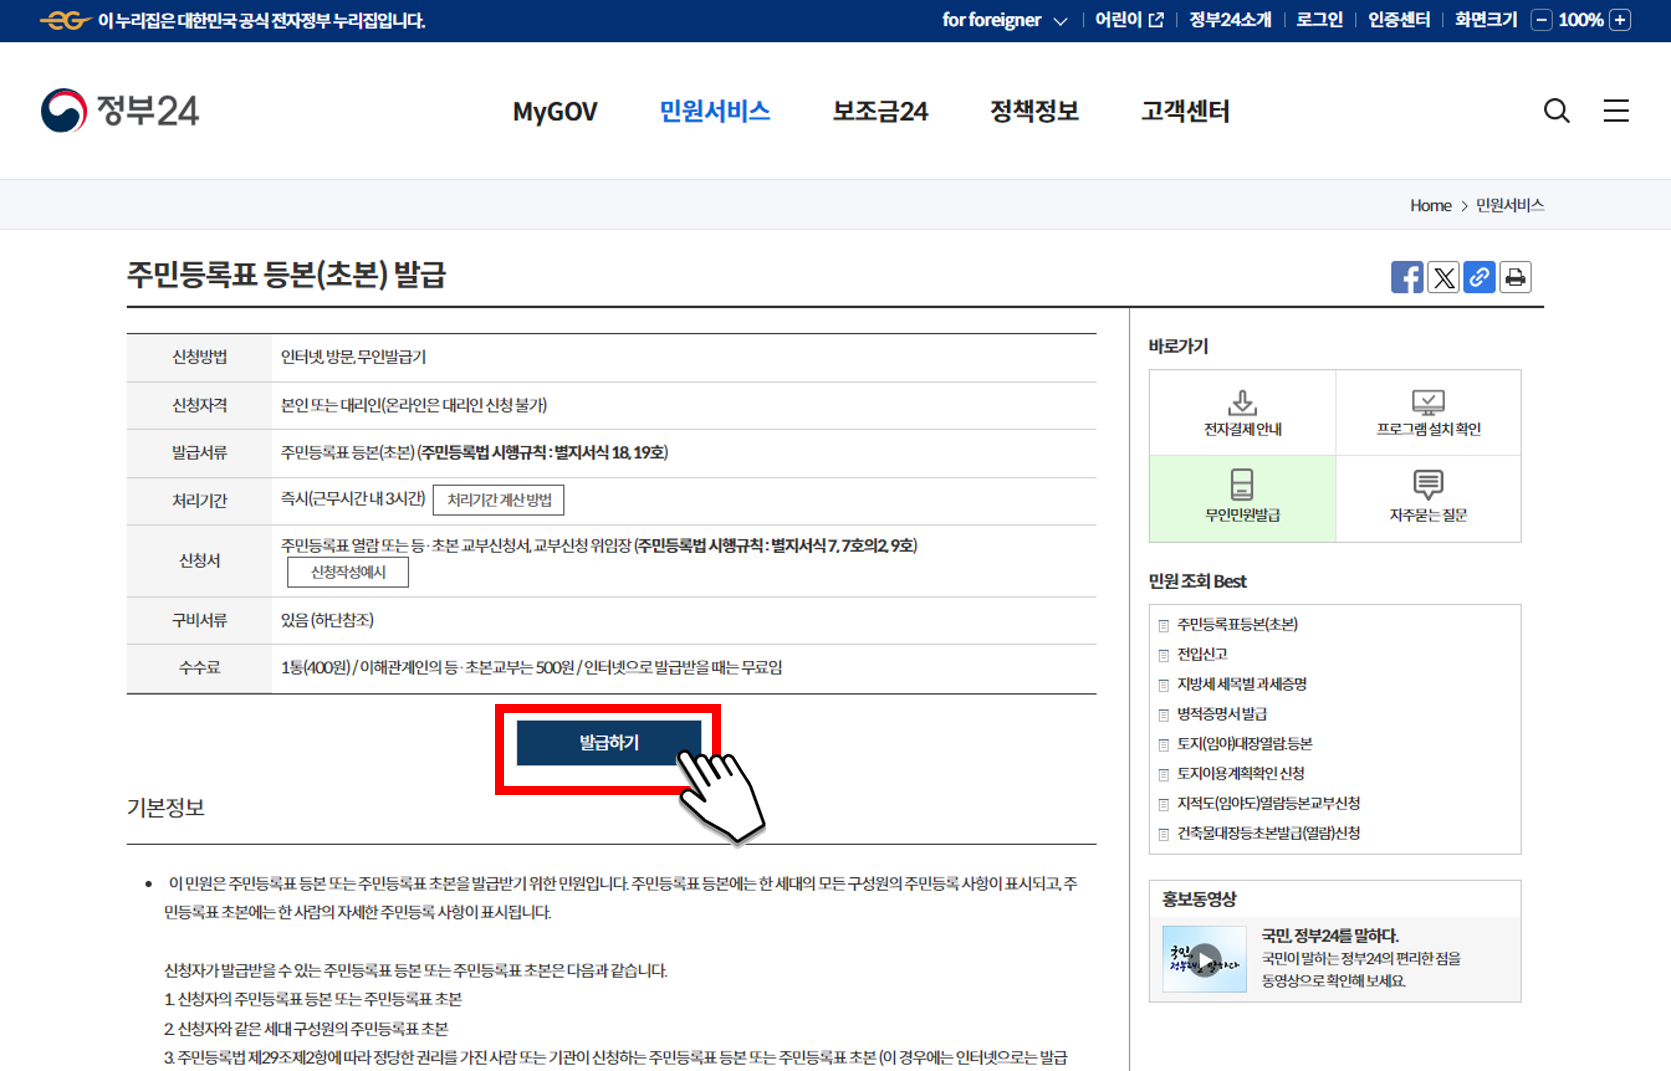This screenshot has height=1071, width=1671.
Task: Open 처리기간 계산방법
Action: coord(498,500)
